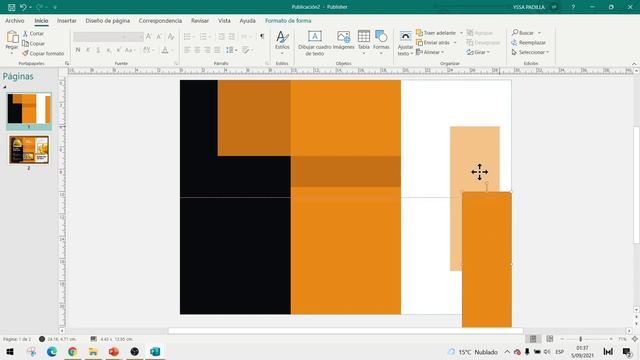Switch to the Correspondencia tab
Viewport: 640px width, 360px height.
tap(160, 20)
